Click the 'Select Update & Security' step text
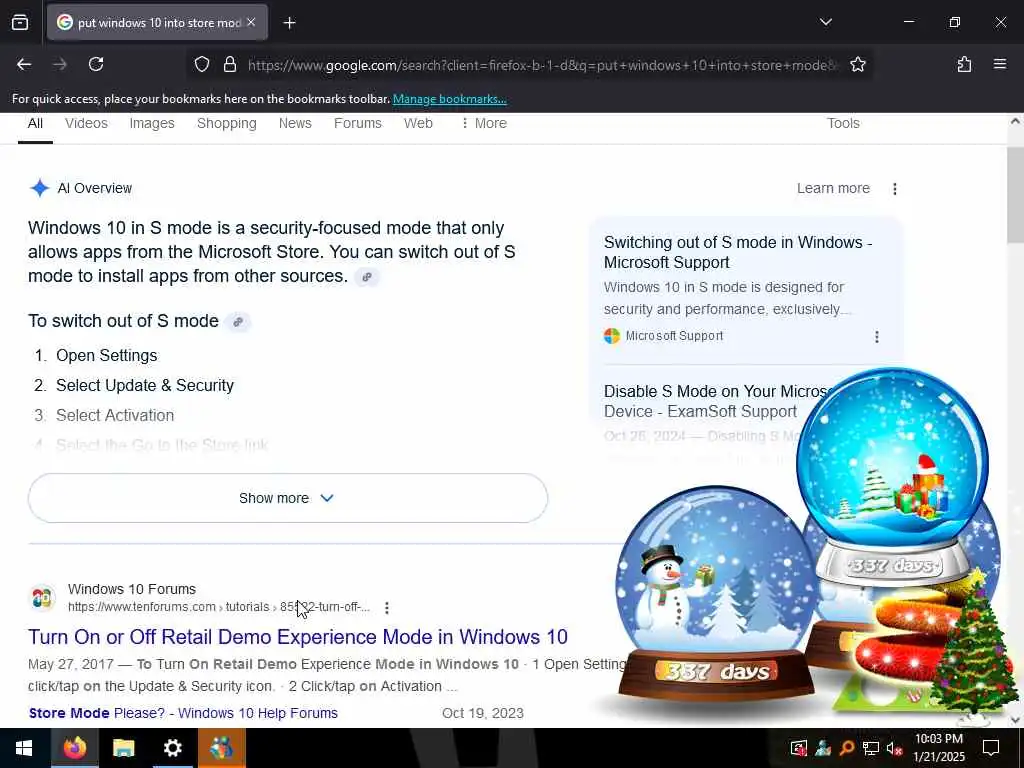Viewport: 1024px width, 768px height. tap(145, 385)
